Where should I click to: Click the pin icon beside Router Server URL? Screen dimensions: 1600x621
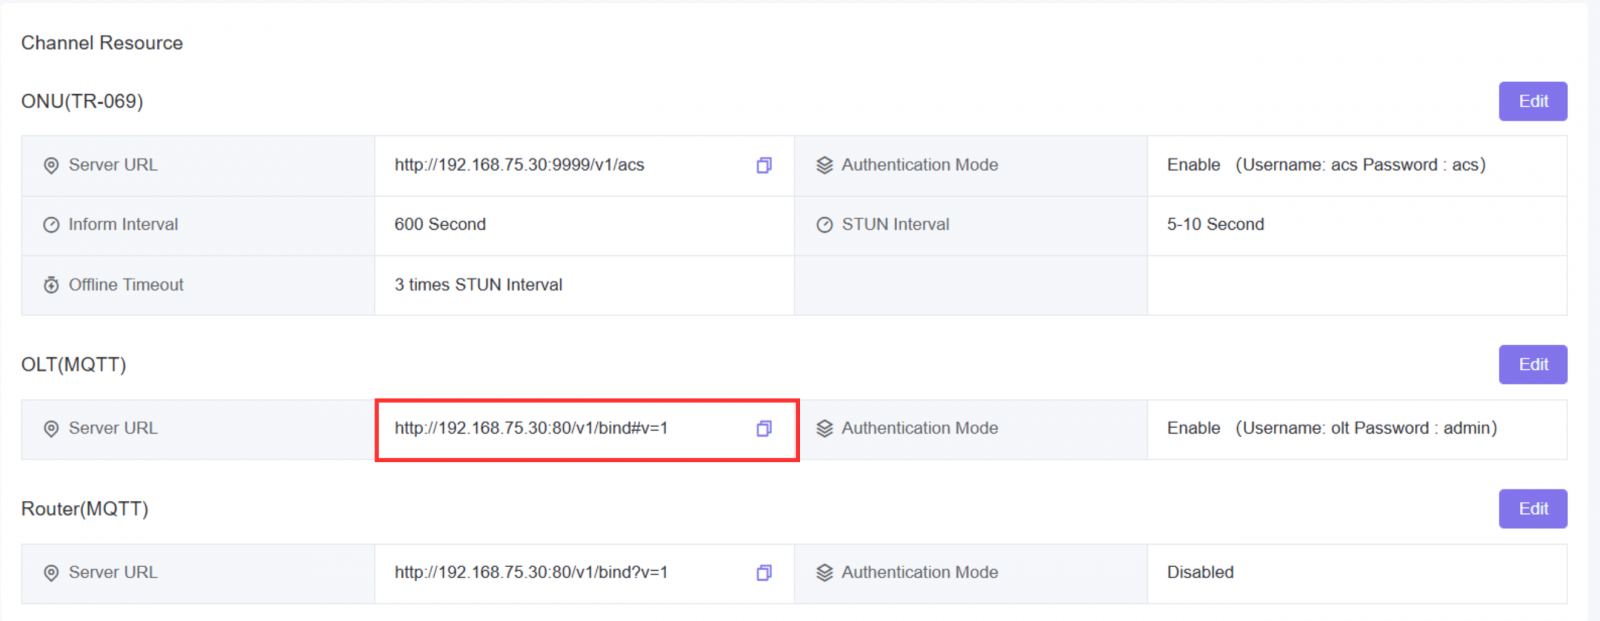click(x=51, y=572)
